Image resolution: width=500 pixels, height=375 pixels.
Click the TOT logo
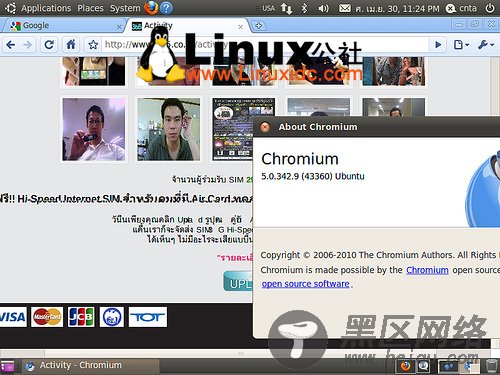[x=148, y=317]
